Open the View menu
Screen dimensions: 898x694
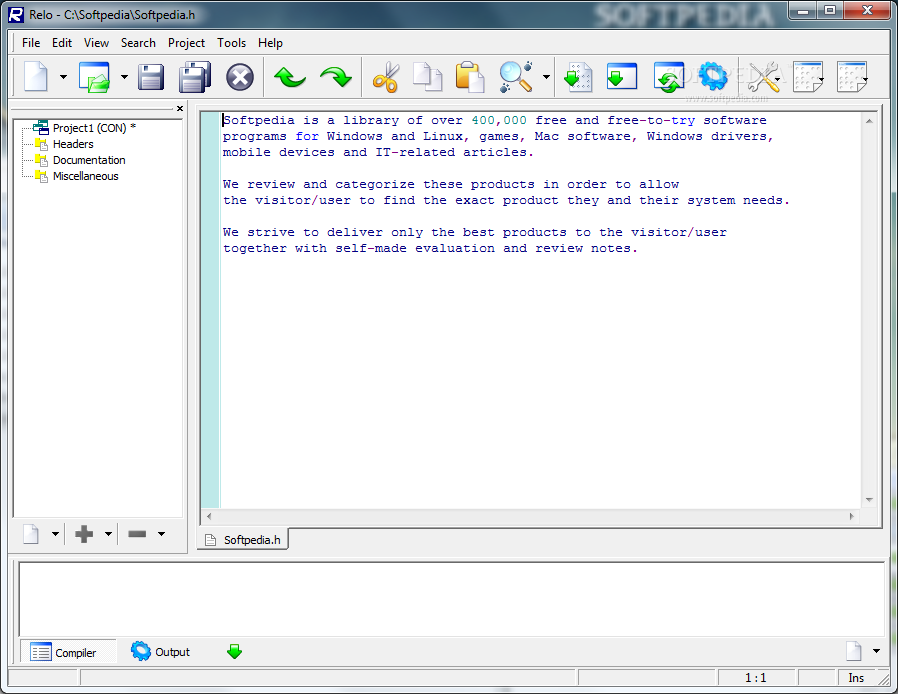click(96, 43)
